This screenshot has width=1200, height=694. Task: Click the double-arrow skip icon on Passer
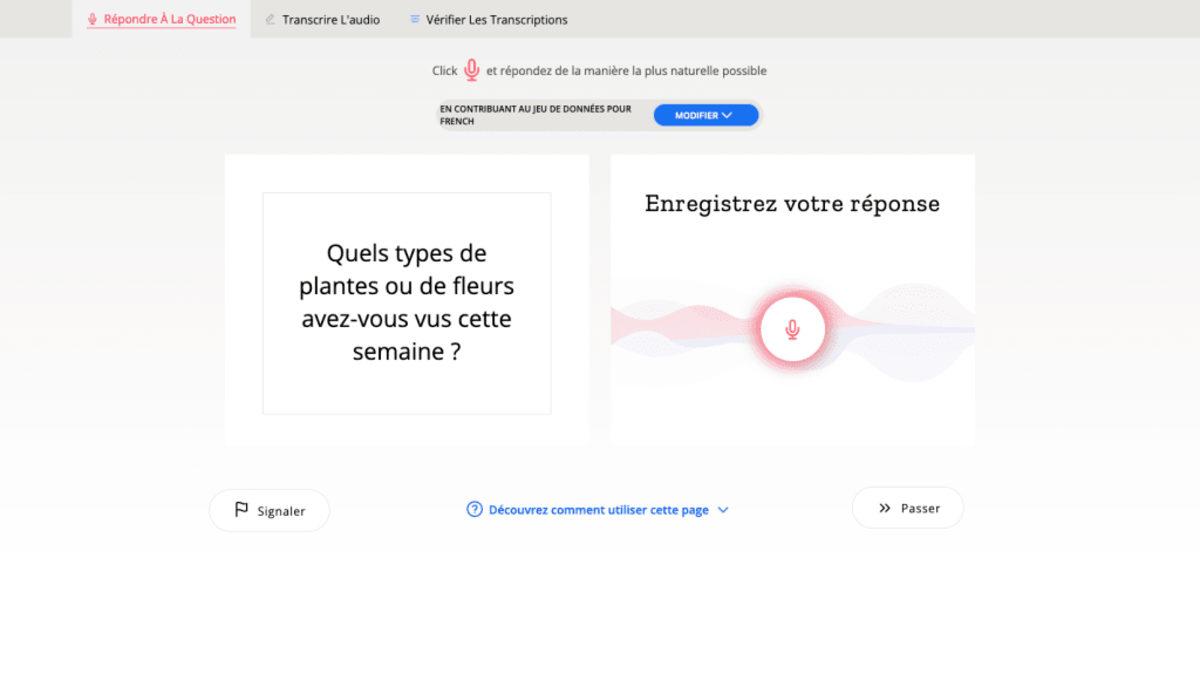pyautogui.click(x=884, y=507)
